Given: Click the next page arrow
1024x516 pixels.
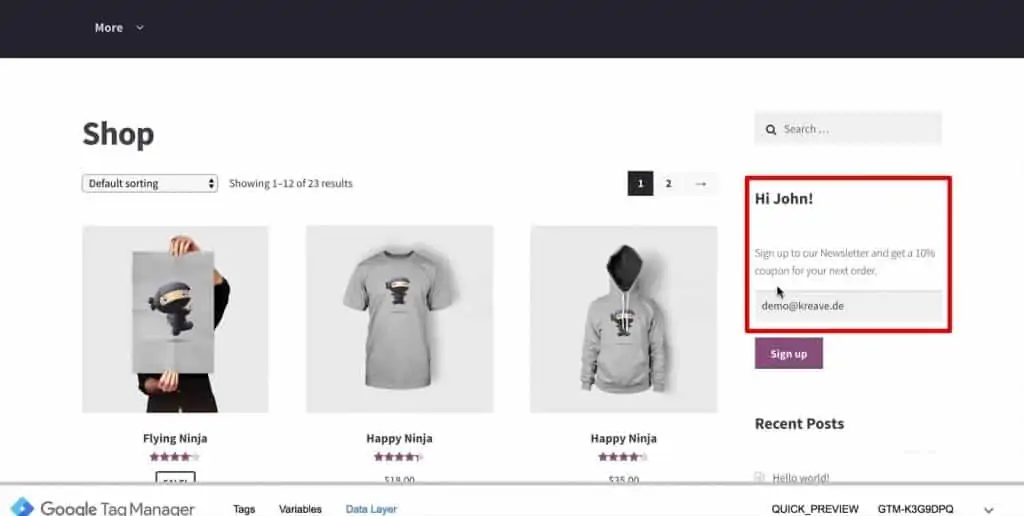Looking at the screenshot, I should (700, 184).
